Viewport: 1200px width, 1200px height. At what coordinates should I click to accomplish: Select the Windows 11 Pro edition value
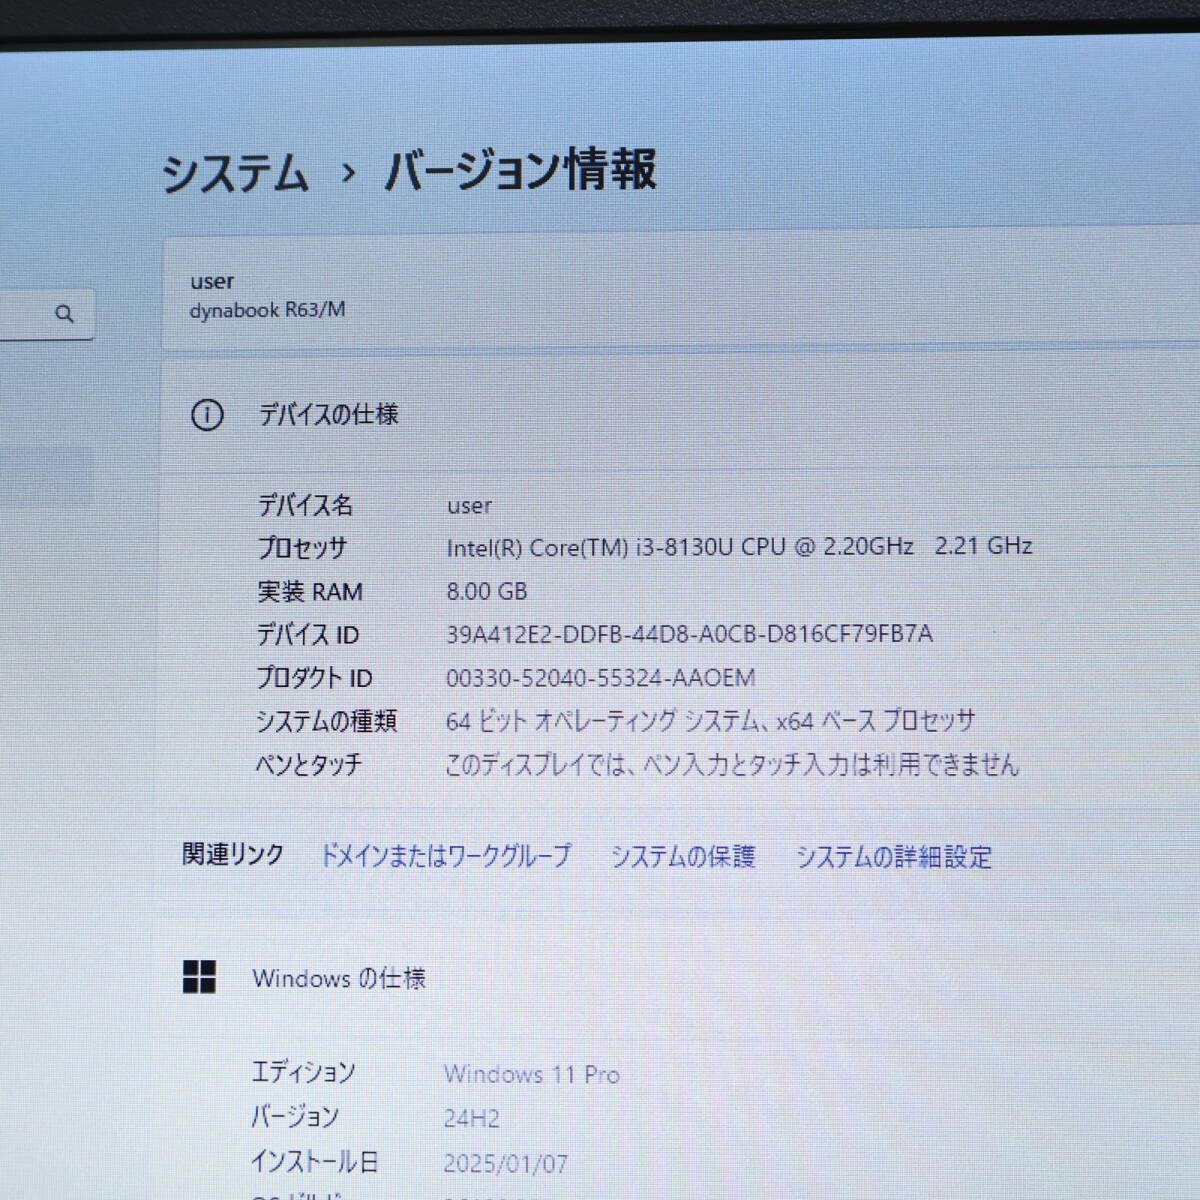[x=532, y=1074]
